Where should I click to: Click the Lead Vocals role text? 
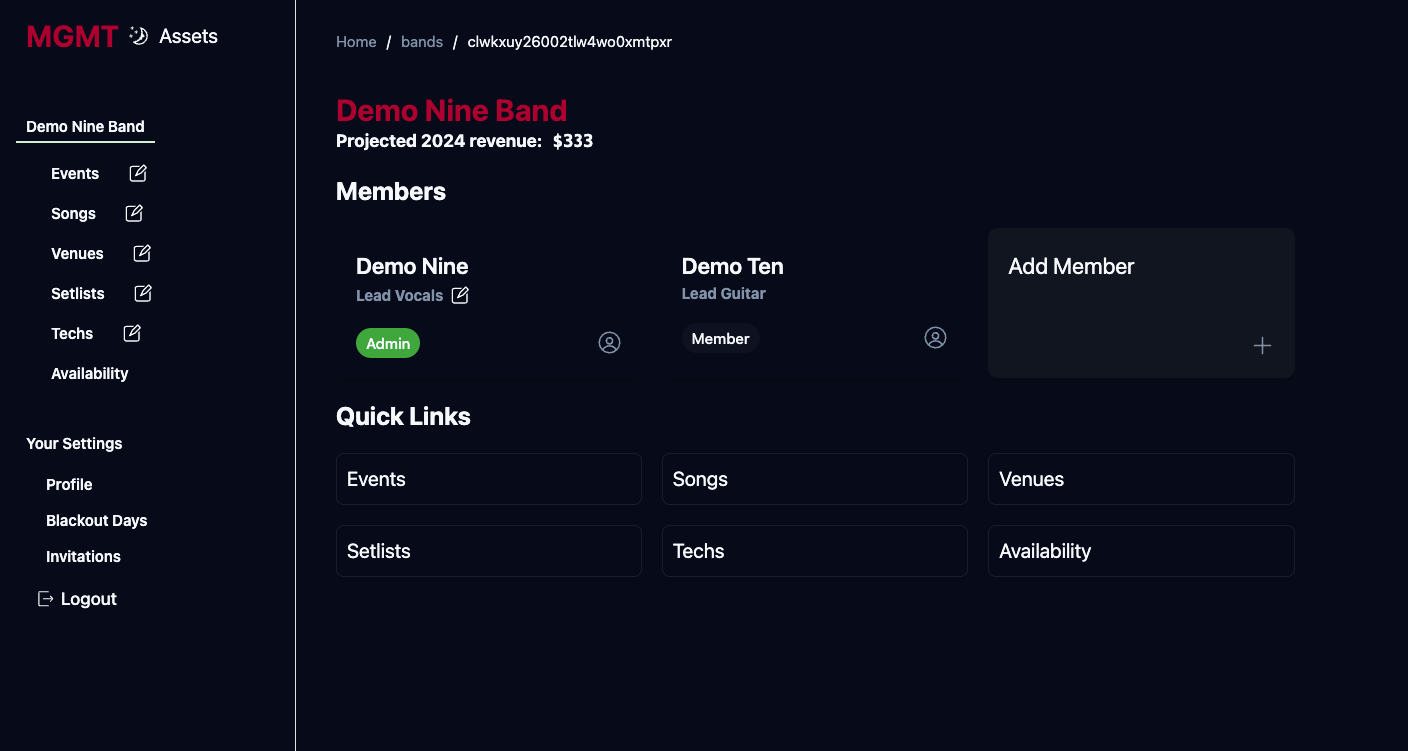click(x=400, y=296)
